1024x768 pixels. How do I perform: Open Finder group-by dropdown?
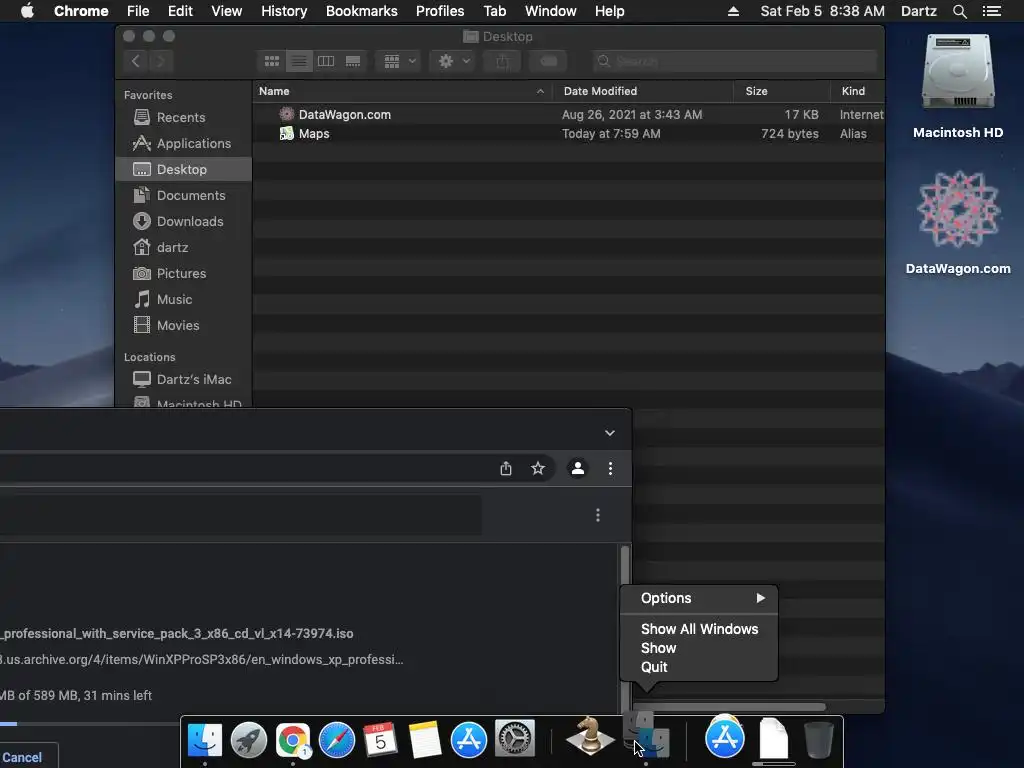coord(400,61)
